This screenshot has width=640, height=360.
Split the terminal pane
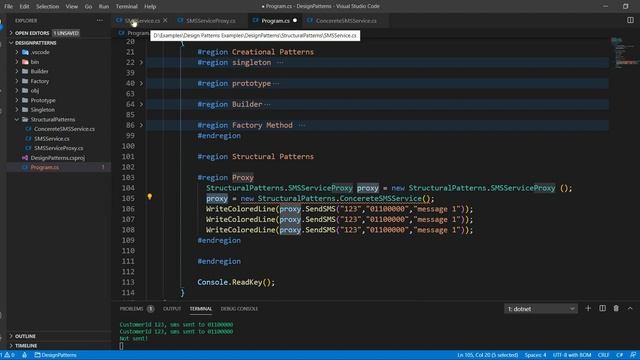[602, 308]
